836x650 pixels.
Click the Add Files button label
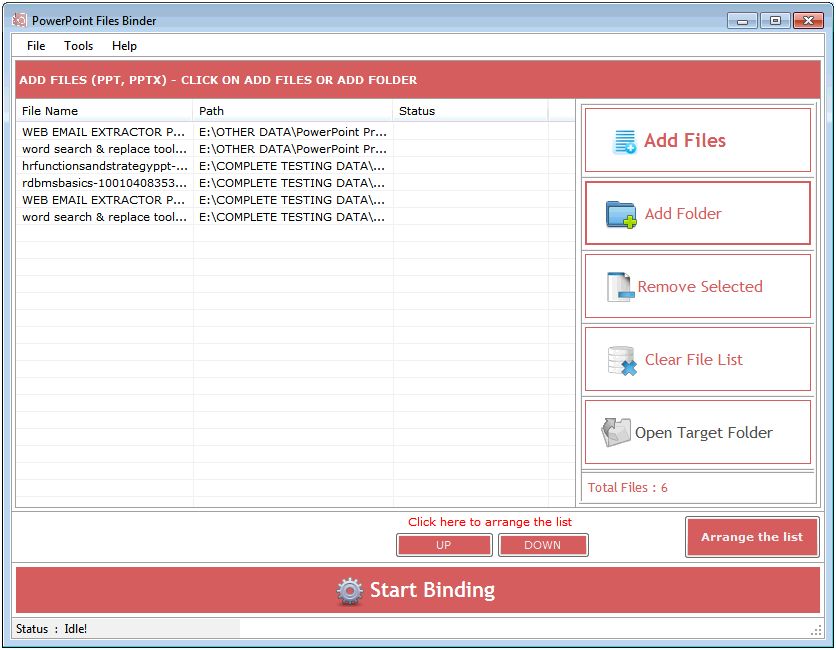[685, 140]
